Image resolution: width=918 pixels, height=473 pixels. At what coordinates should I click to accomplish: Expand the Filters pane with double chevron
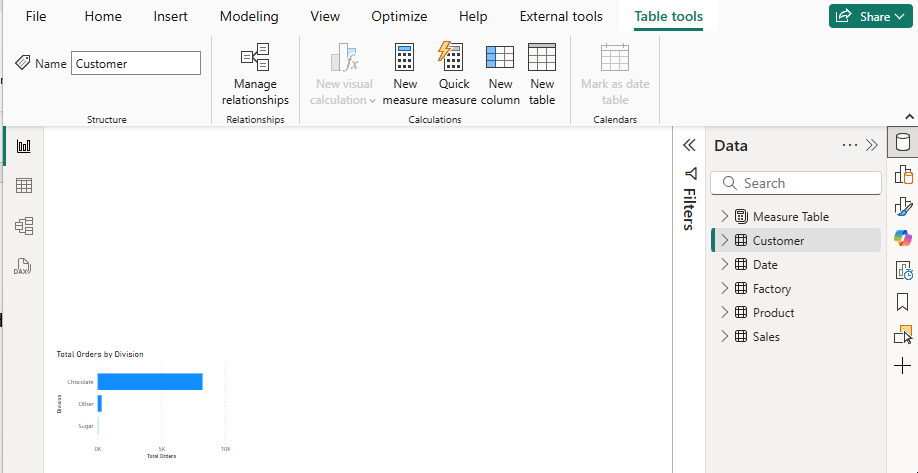[689, 145]
